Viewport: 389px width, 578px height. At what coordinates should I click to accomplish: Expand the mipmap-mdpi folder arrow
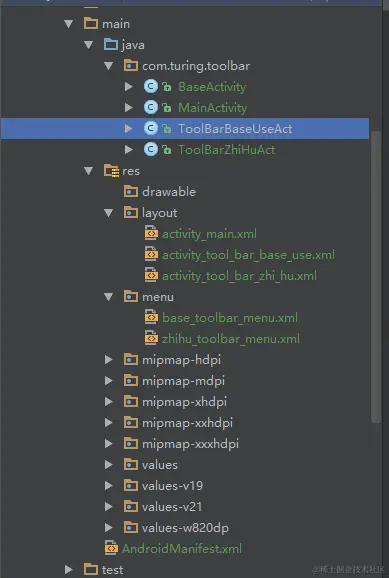[108, 381]
